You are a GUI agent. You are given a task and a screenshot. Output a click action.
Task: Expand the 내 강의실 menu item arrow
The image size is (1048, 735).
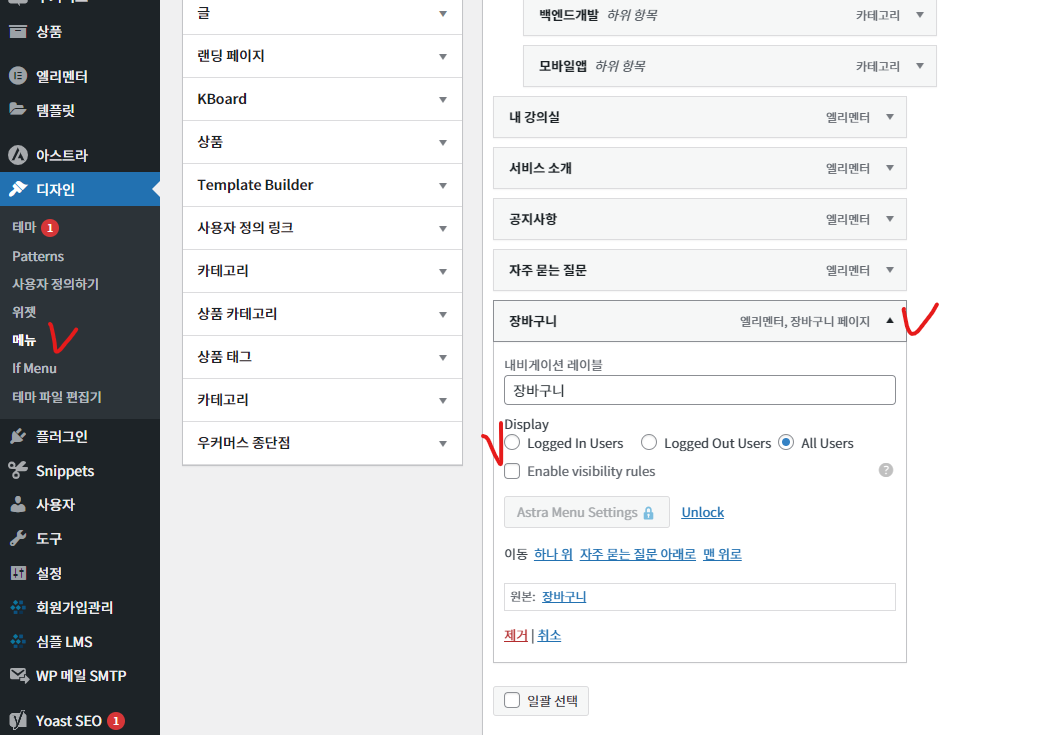[x=890, y=117]
